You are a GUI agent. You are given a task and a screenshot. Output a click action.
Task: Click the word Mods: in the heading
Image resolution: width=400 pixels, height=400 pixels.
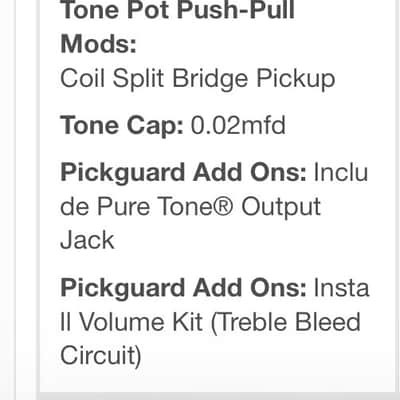(x=99, y=44)
